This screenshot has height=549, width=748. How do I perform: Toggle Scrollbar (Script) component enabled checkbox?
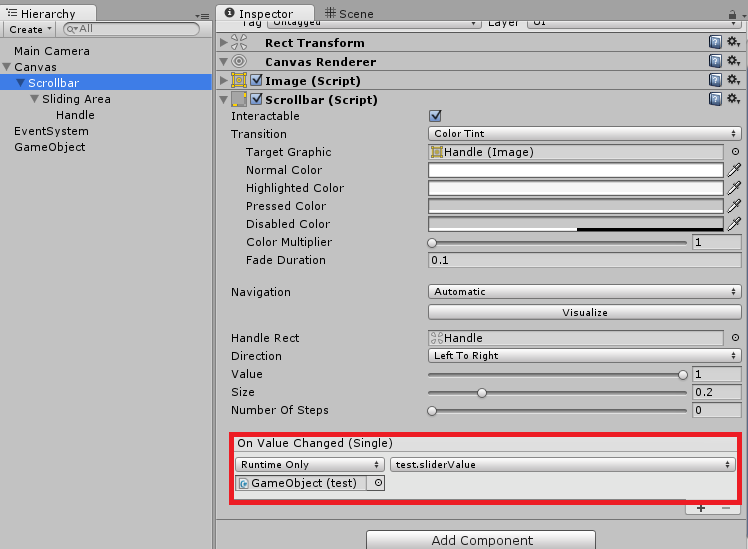tap(256, 99)
